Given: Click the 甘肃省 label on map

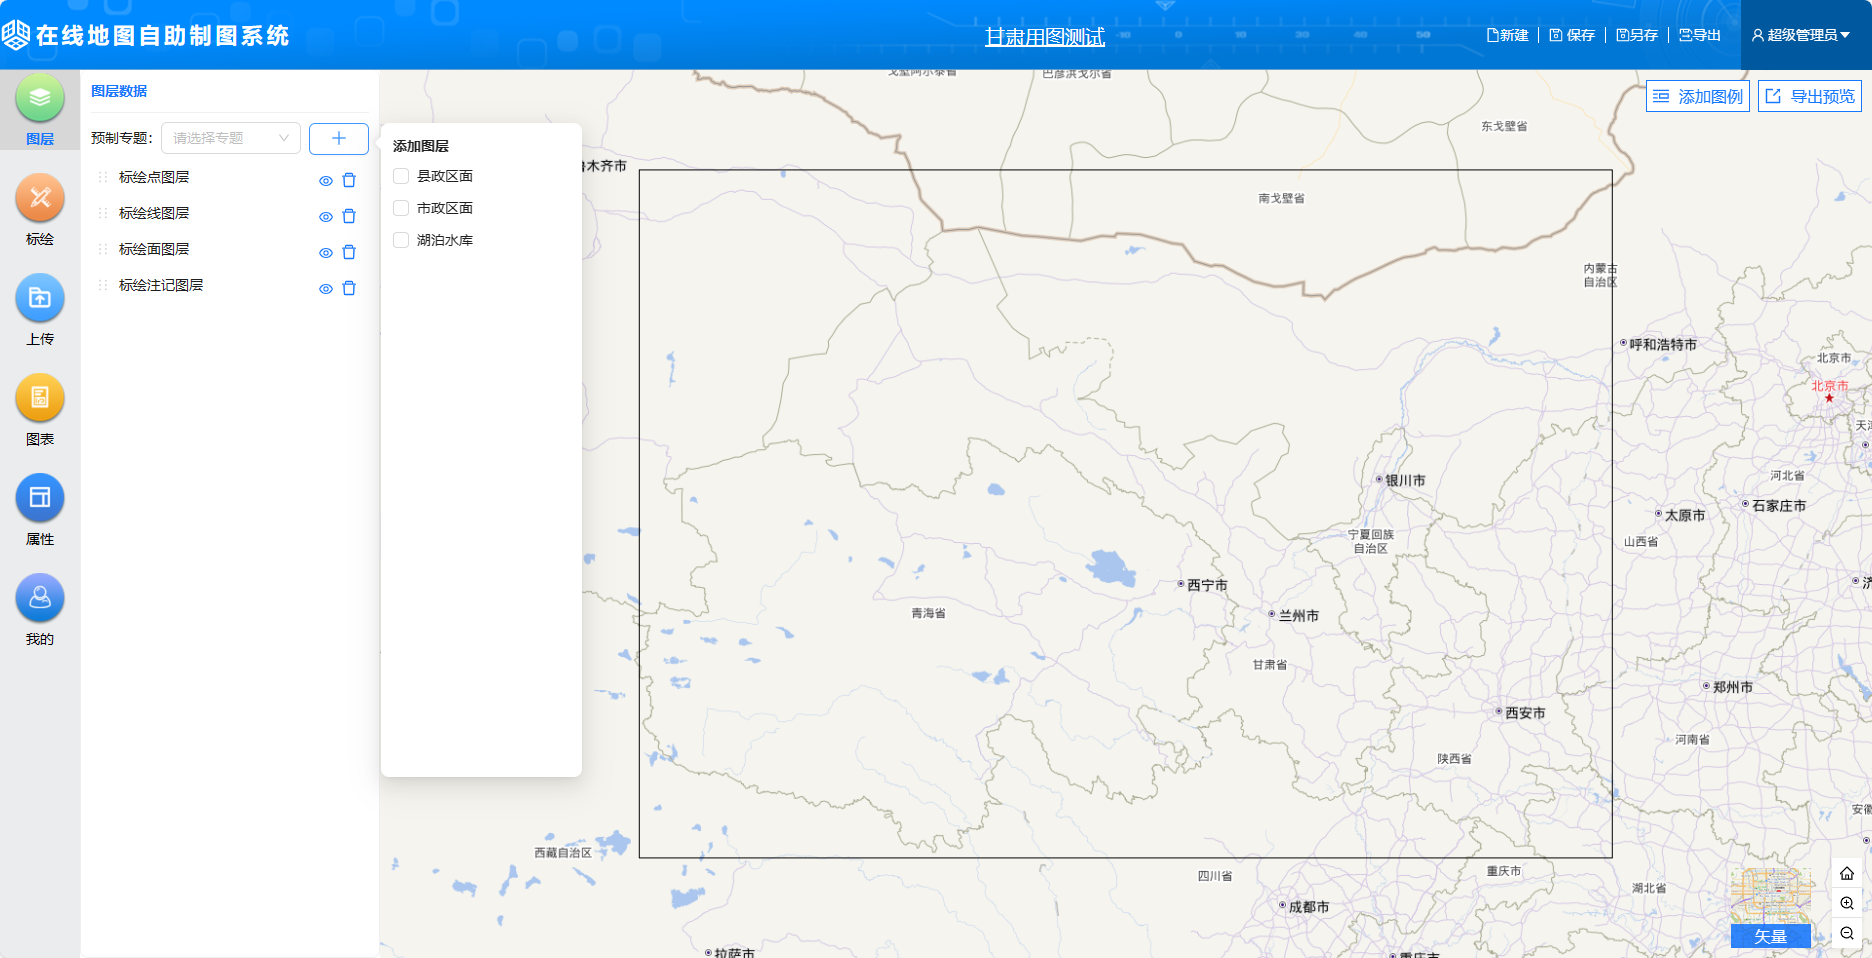Looking at the screenshot, I should click(1270, 665).
